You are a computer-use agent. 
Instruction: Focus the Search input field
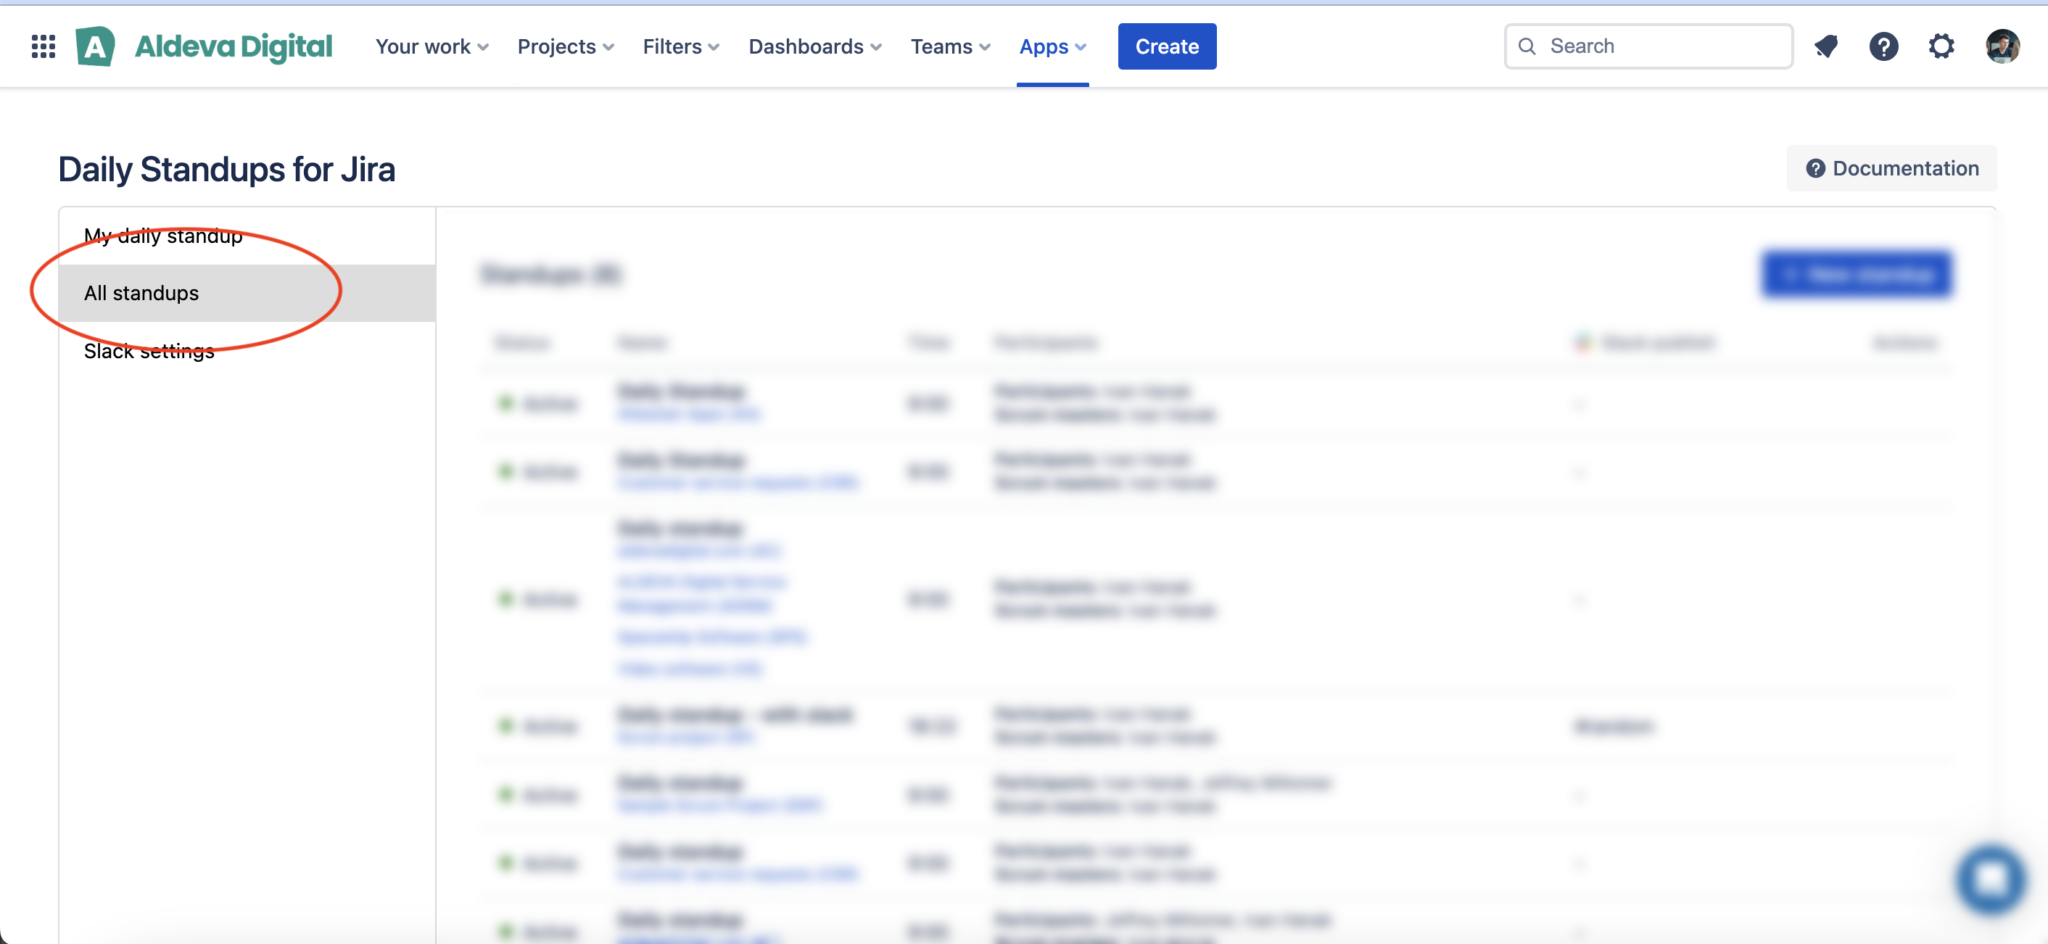click(1648, 46)
